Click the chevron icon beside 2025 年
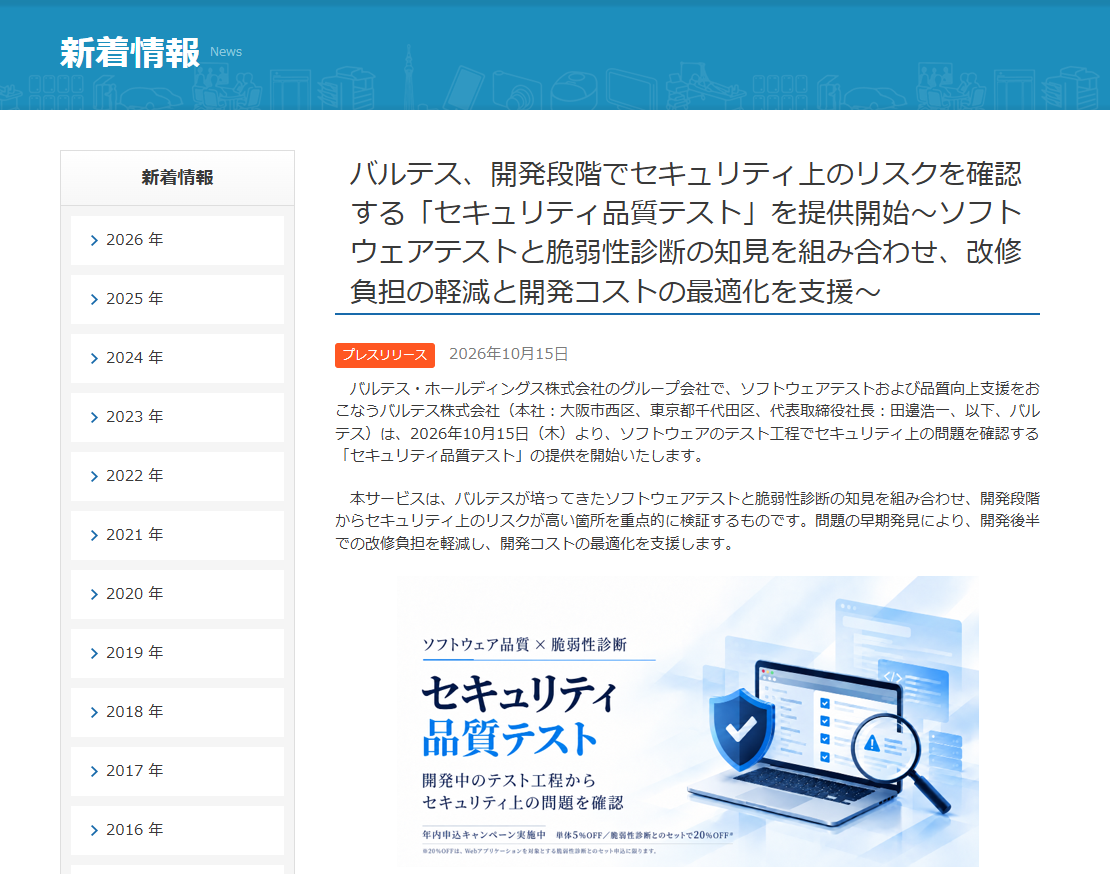This screenshot has height=874, width=1110. point(94,299)
